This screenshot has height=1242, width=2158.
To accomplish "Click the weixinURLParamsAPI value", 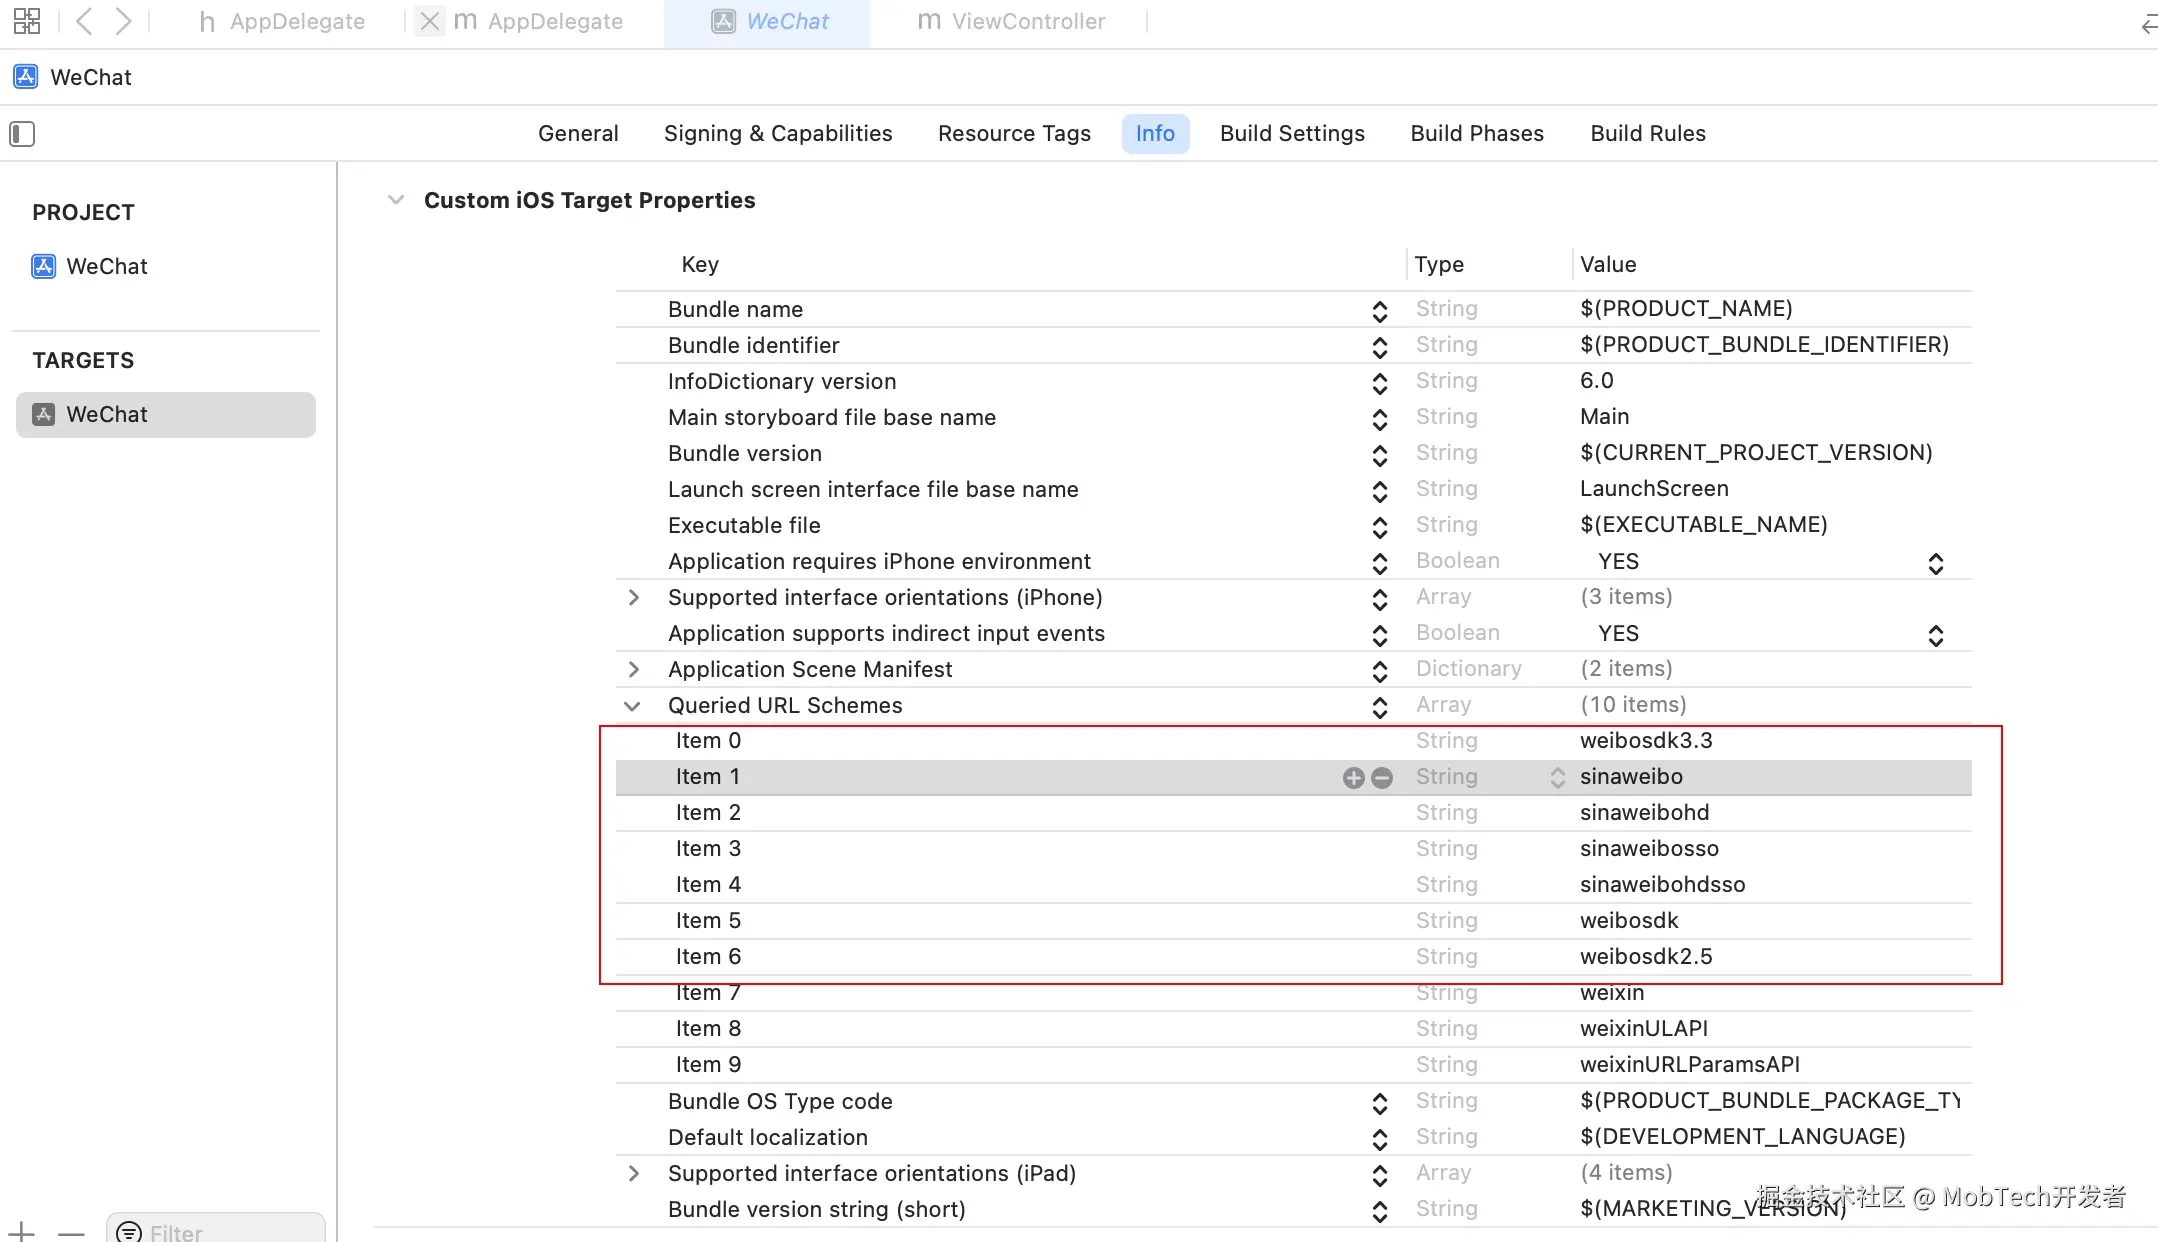I will point(1690,1065).
